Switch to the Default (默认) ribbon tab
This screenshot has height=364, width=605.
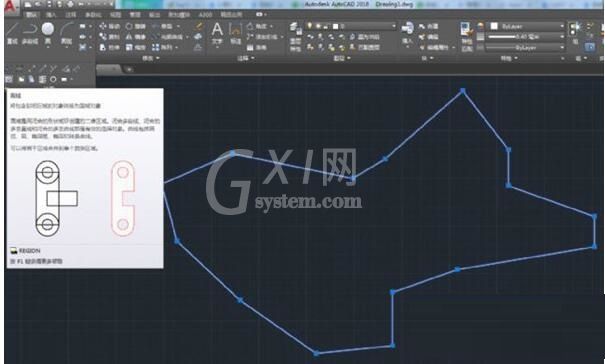pyautogui.click(x=32, y=15)
